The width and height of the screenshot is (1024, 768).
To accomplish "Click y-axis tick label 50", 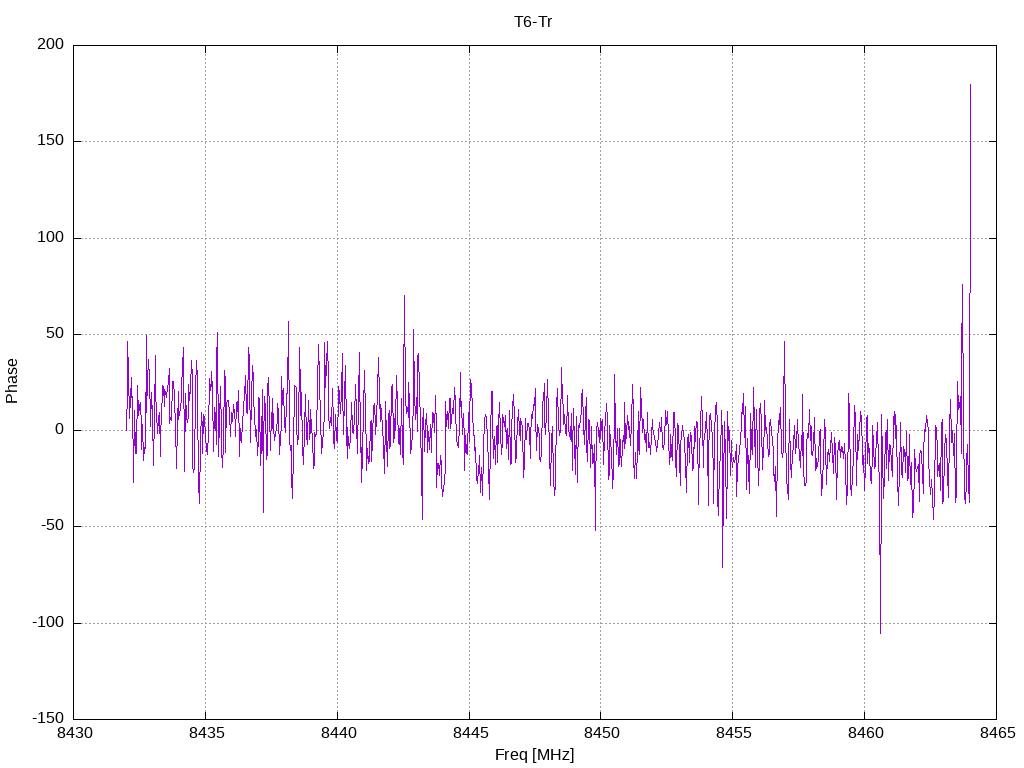I will 56,334.
